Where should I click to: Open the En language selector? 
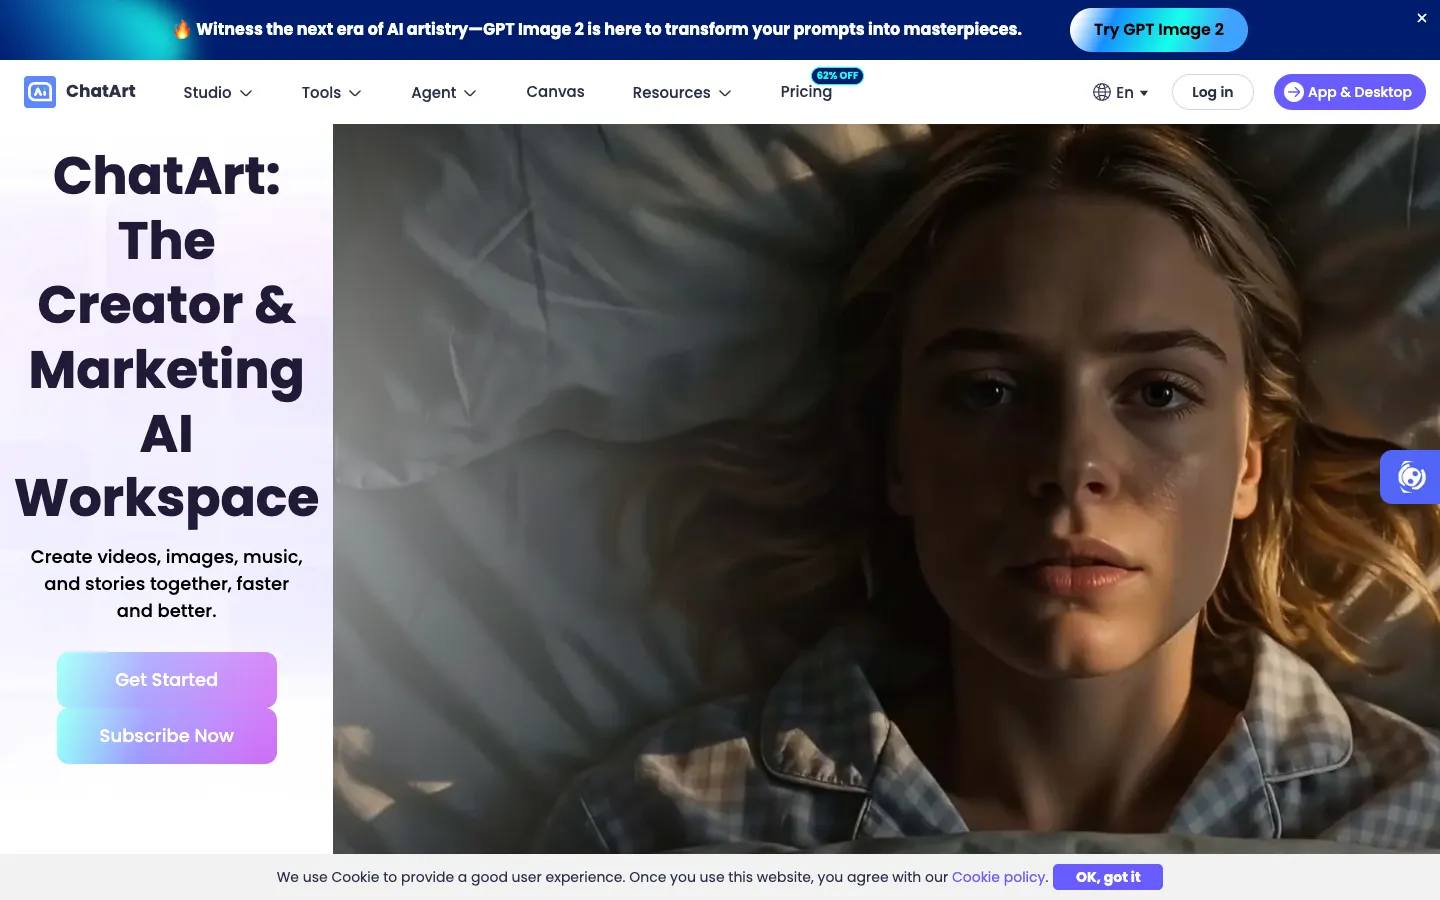point(1121,92)
